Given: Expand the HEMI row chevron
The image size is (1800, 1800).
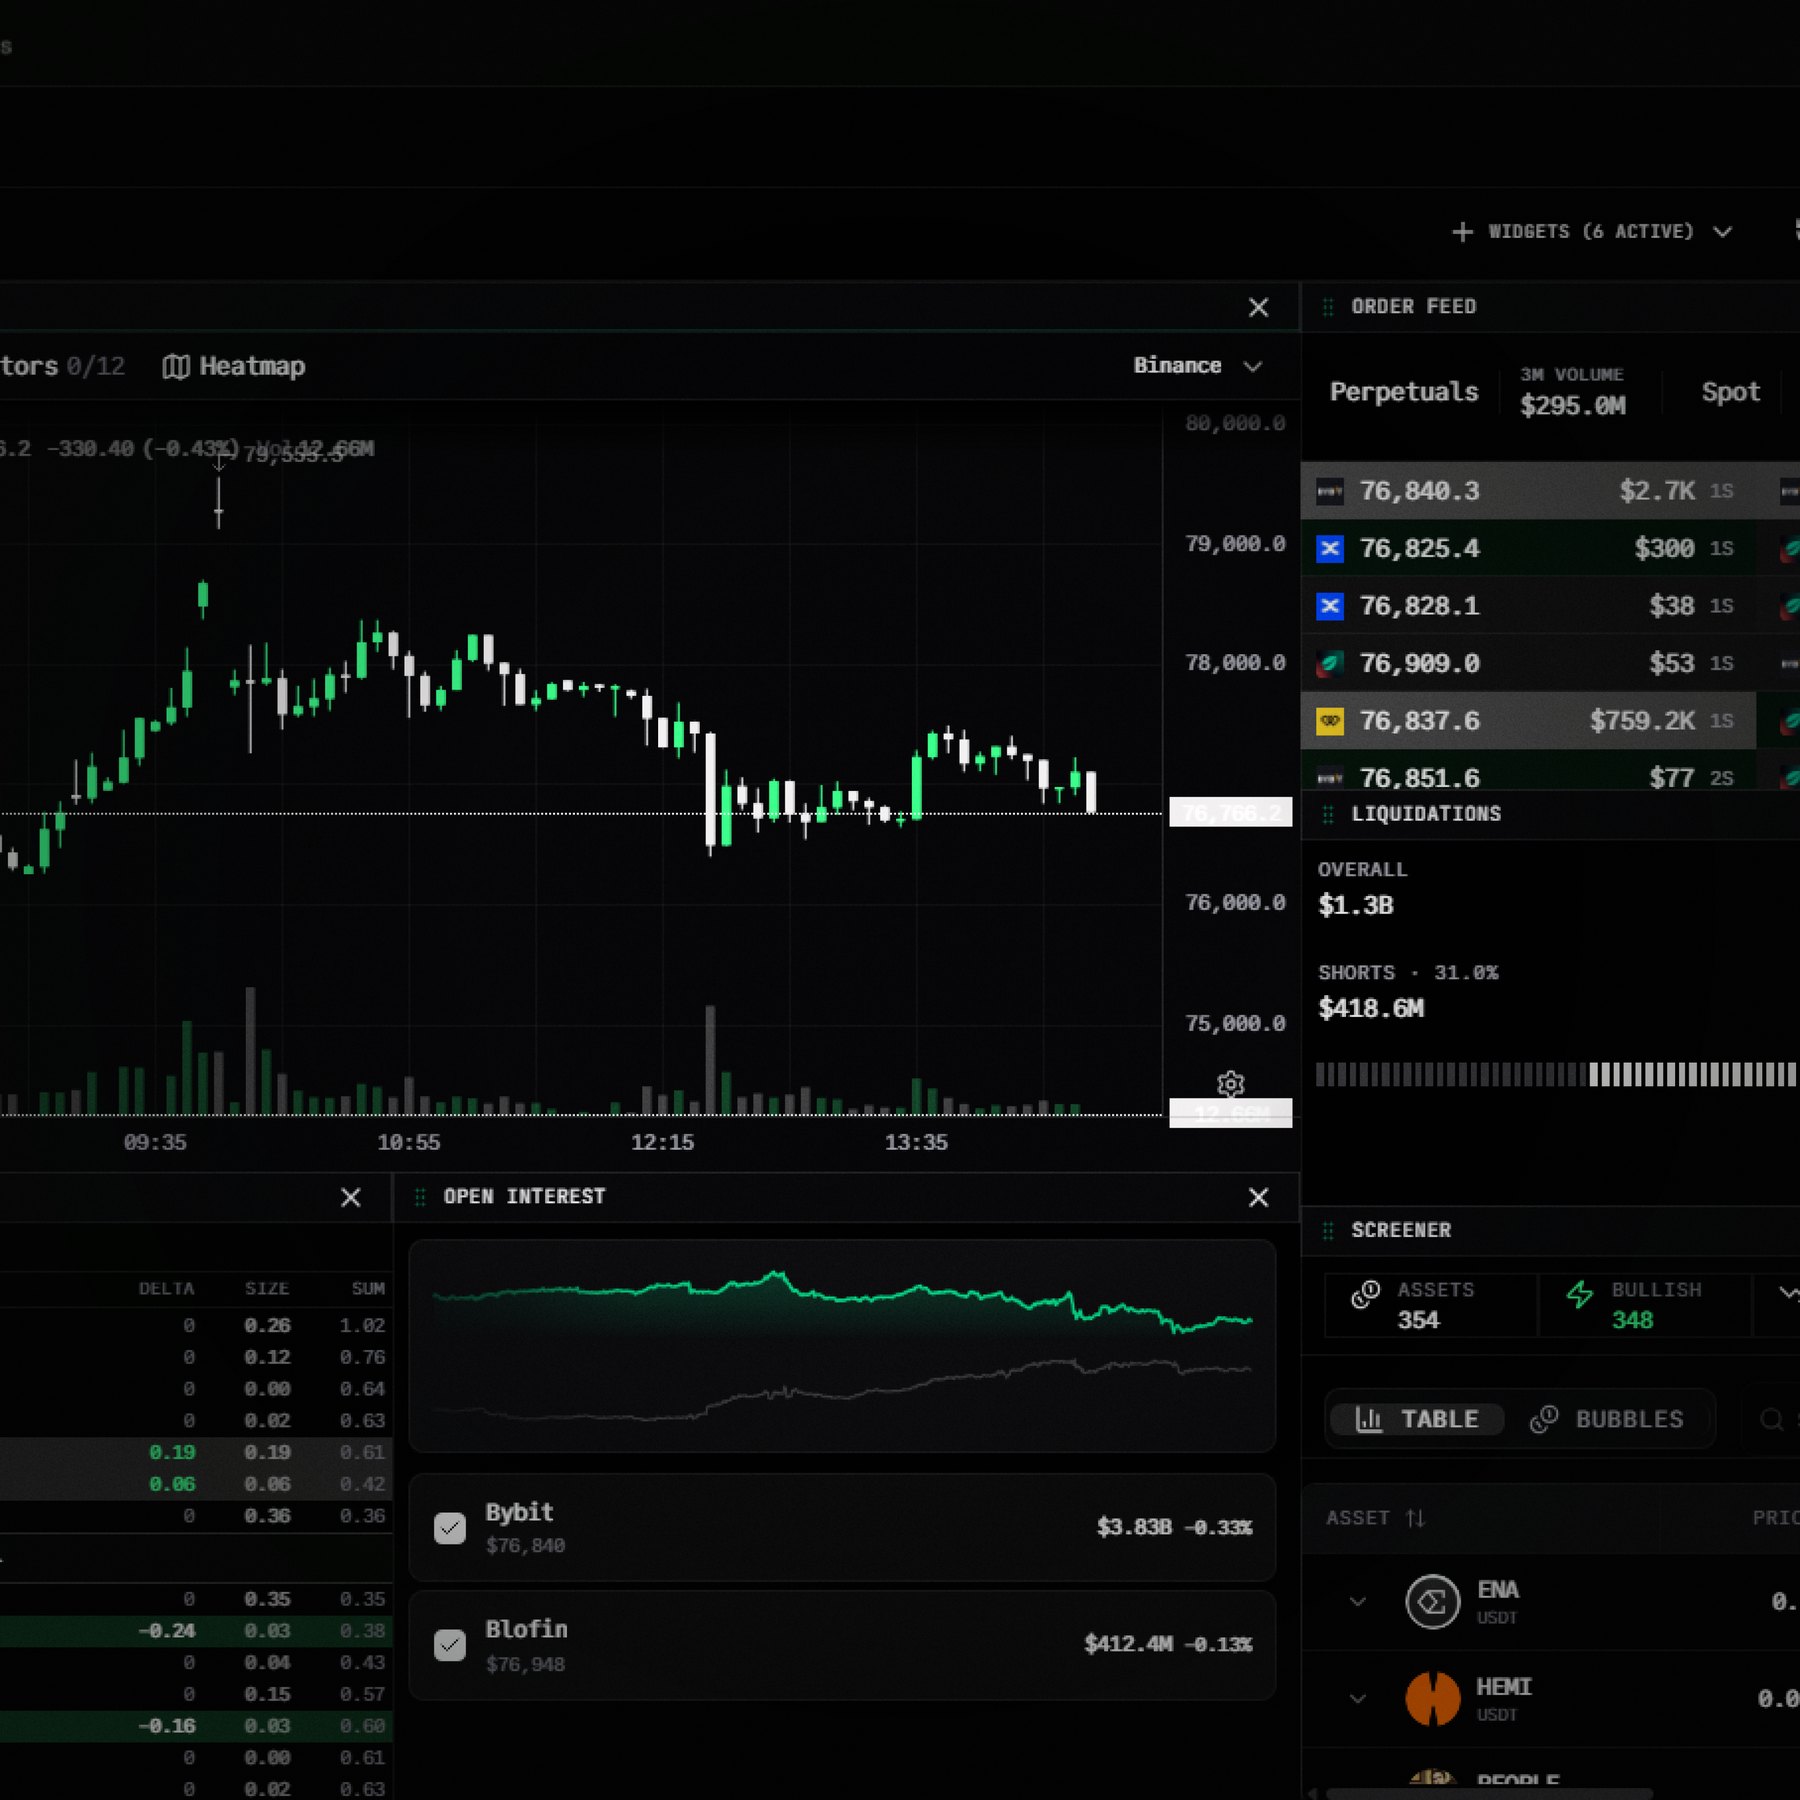Looking at the screenshot, I should coord(1357,1699).
